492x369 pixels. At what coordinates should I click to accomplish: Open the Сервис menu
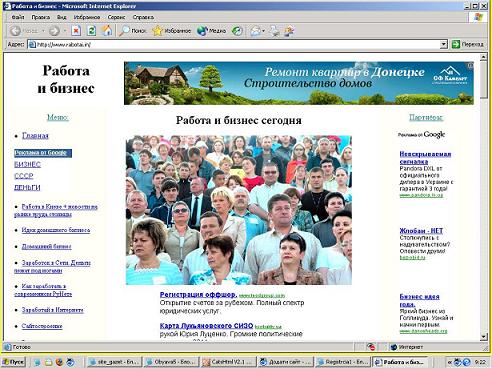click(x=116, y=17)
